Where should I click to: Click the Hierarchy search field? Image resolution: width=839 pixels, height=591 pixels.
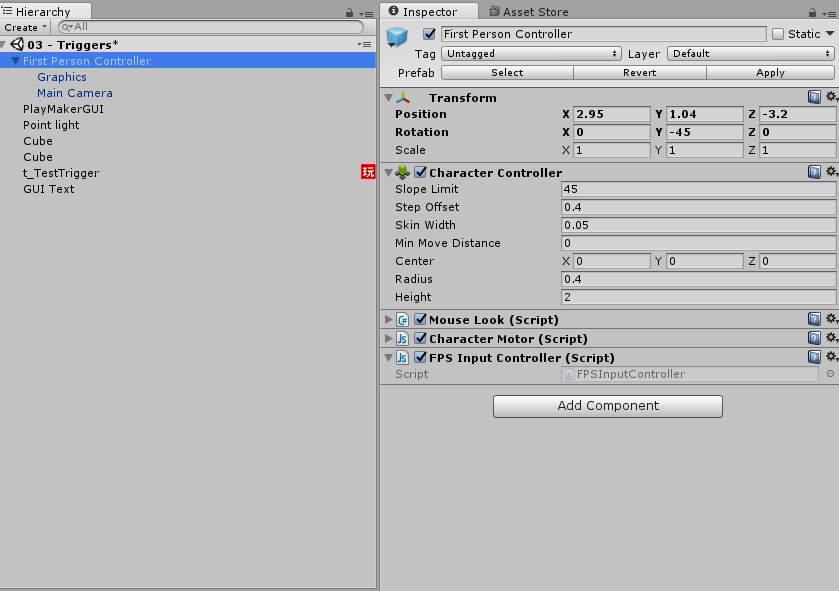[x=211, y=27]
